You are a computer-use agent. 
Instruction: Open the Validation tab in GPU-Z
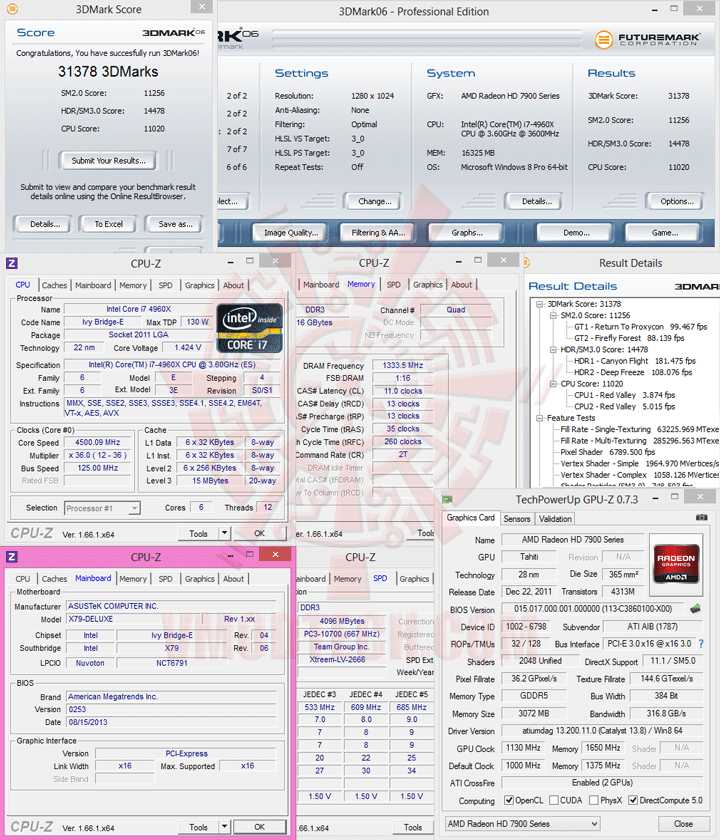click(x=555, y=519)
